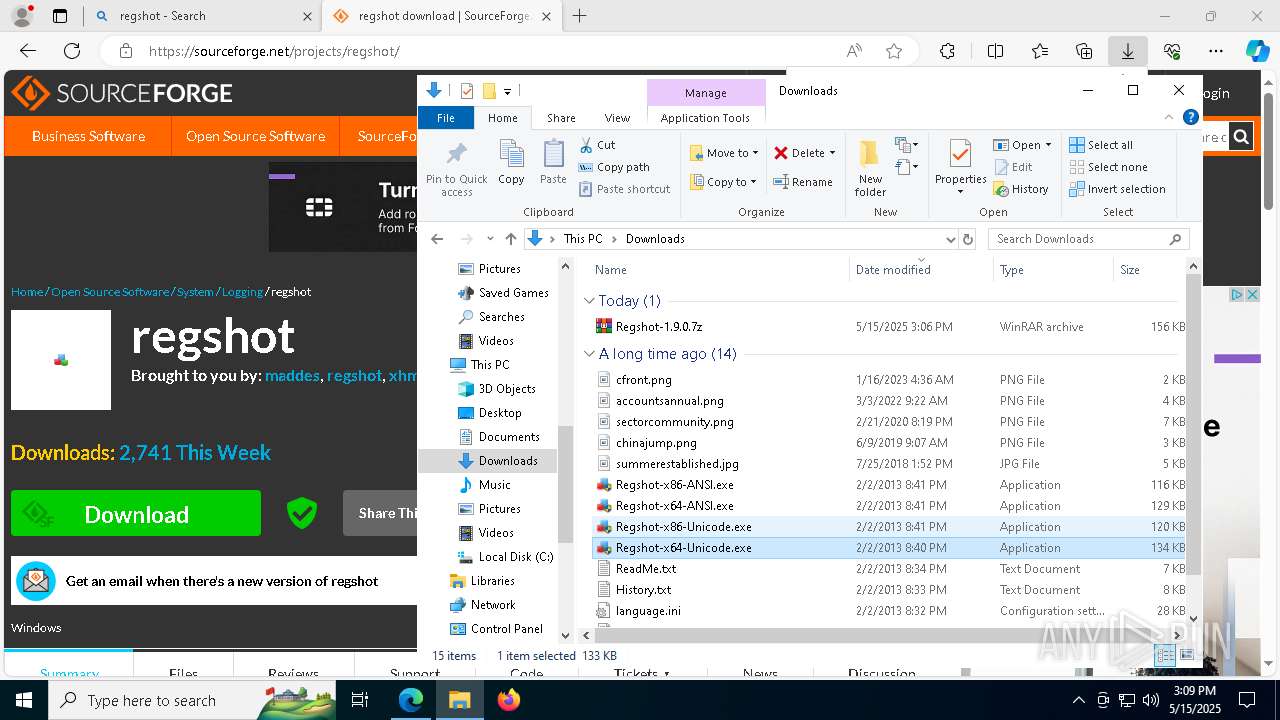
Task: Click the Paste ribbon icon
Action: point(553,162)
